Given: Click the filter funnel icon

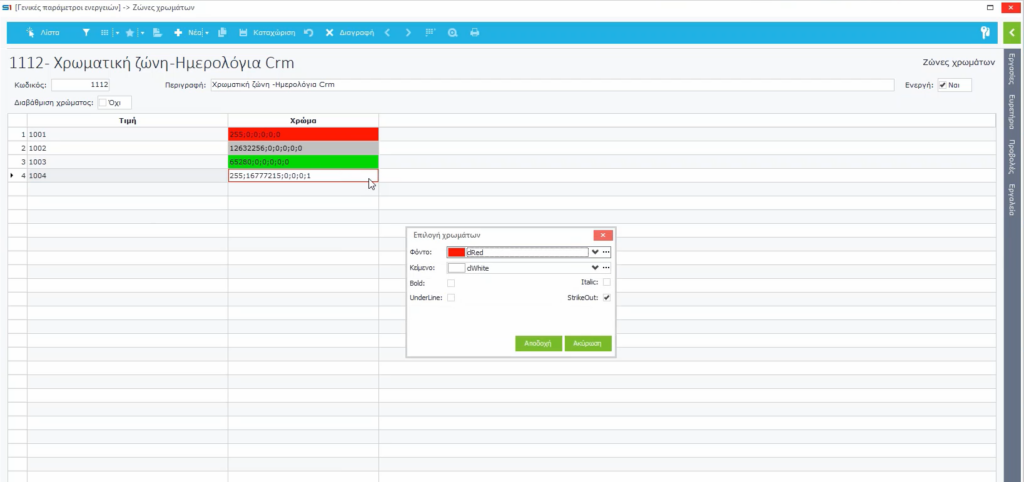Looking at the screenshot, I should (86, 32).
